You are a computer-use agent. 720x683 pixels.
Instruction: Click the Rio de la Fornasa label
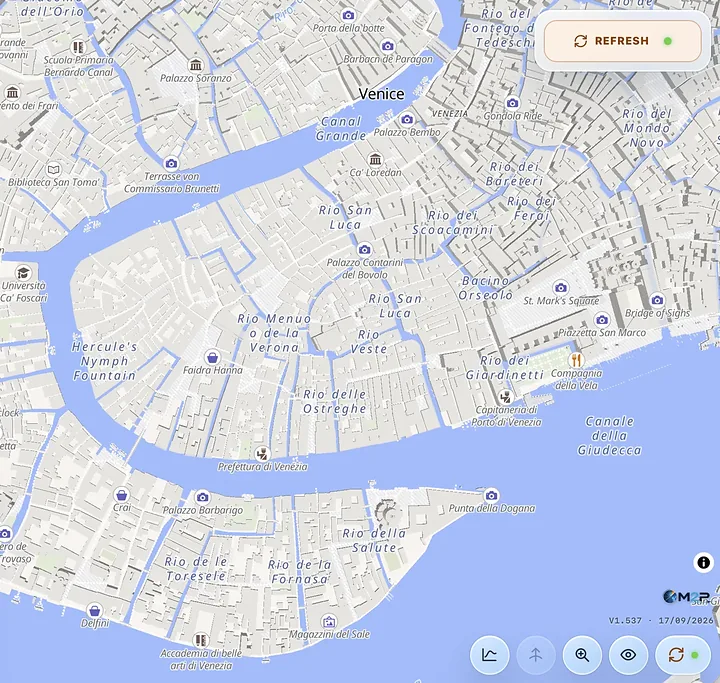pos(300,571)
